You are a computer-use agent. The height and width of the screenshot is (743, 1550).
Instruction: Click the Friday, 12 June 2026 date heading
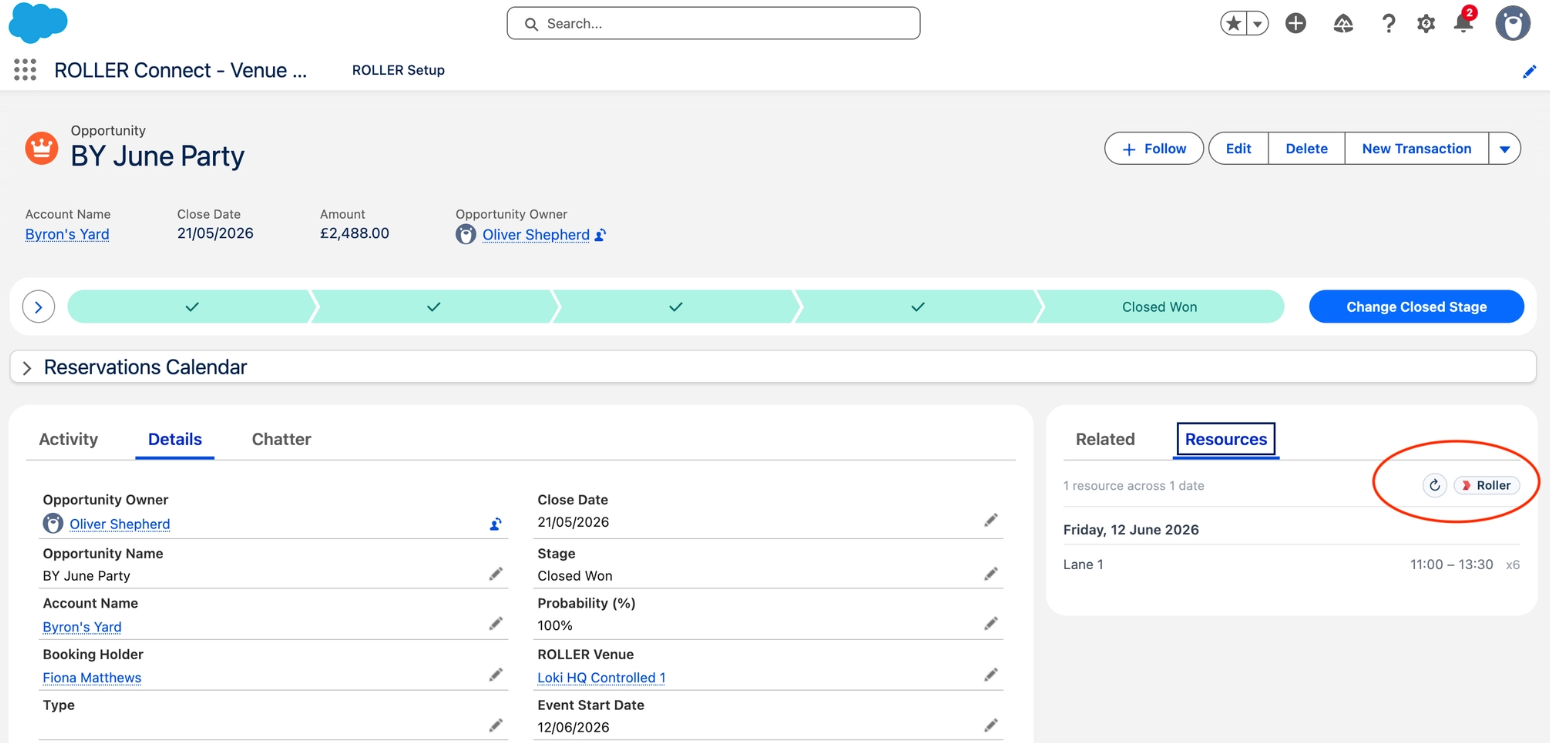(1131, 530)
